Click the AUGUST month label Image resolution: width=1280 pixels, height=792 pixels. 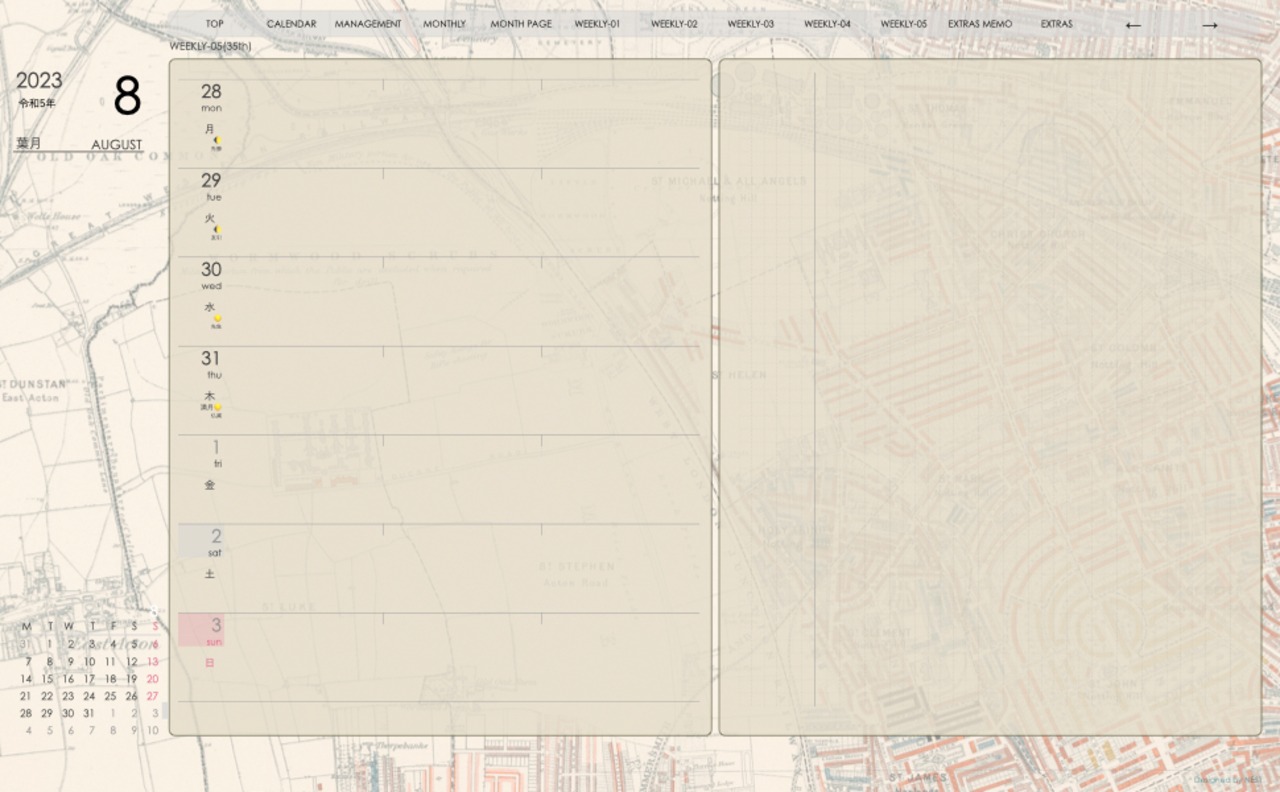[117, 145]
